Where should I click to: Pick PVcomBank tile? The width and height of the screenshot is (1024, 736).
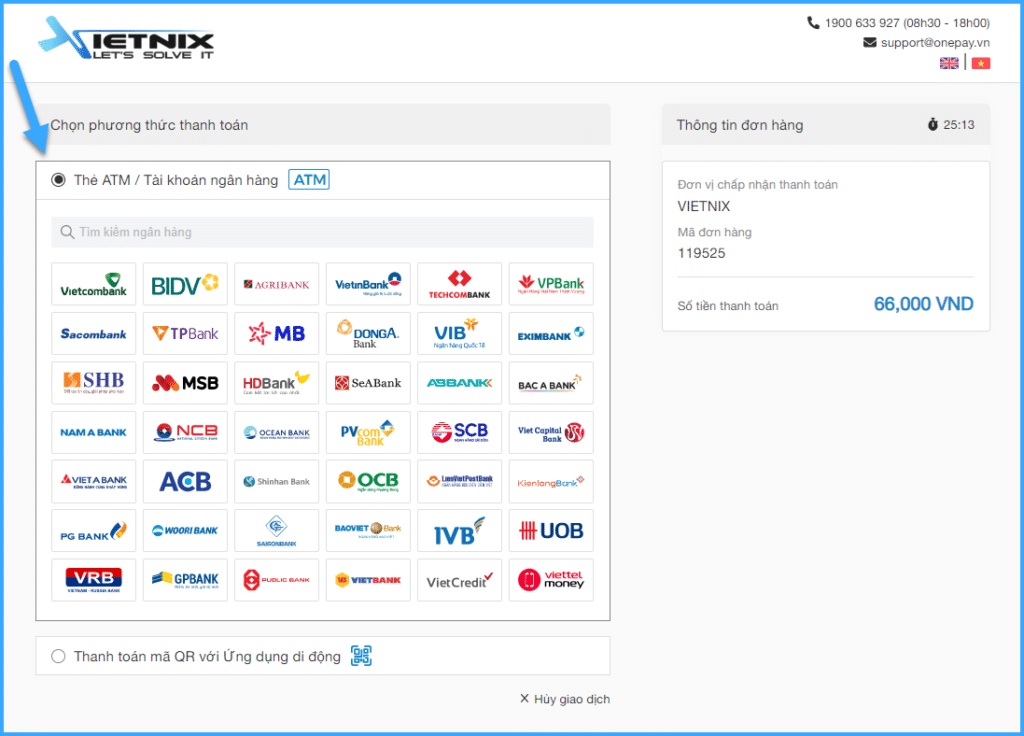coord(368,432)
